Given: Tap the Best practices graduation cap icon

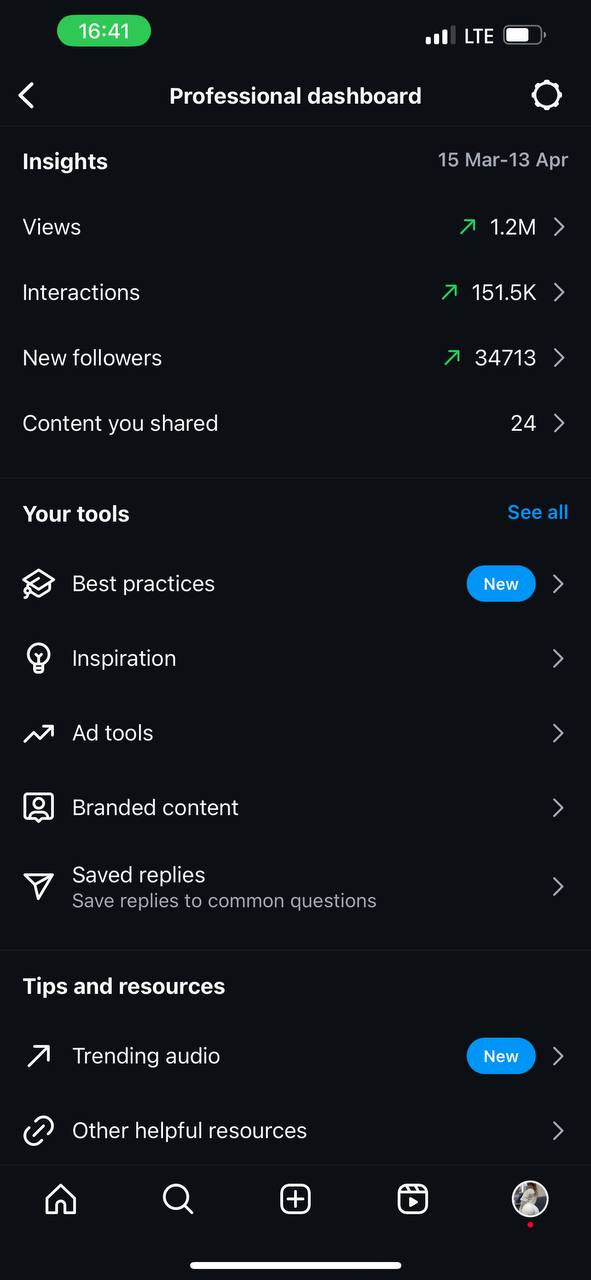Looking at the screenshot, I should [38, 584].
